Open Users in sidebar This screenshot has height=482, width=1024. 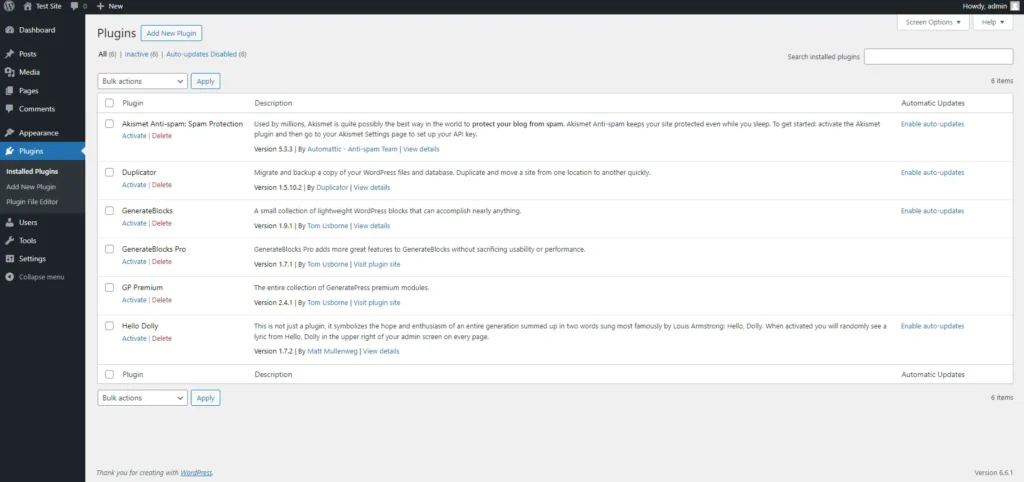pos(28,222)
